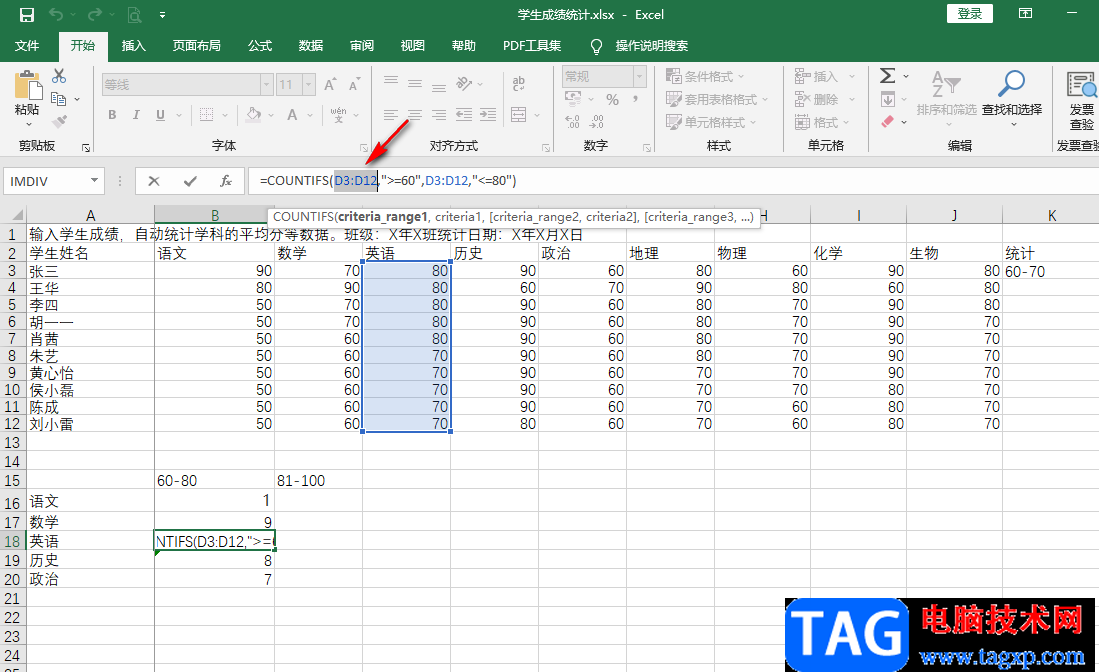Click the Enter checkmark formula button
The height and width of the screenshot is (672, 1099).
pos(190,181)
